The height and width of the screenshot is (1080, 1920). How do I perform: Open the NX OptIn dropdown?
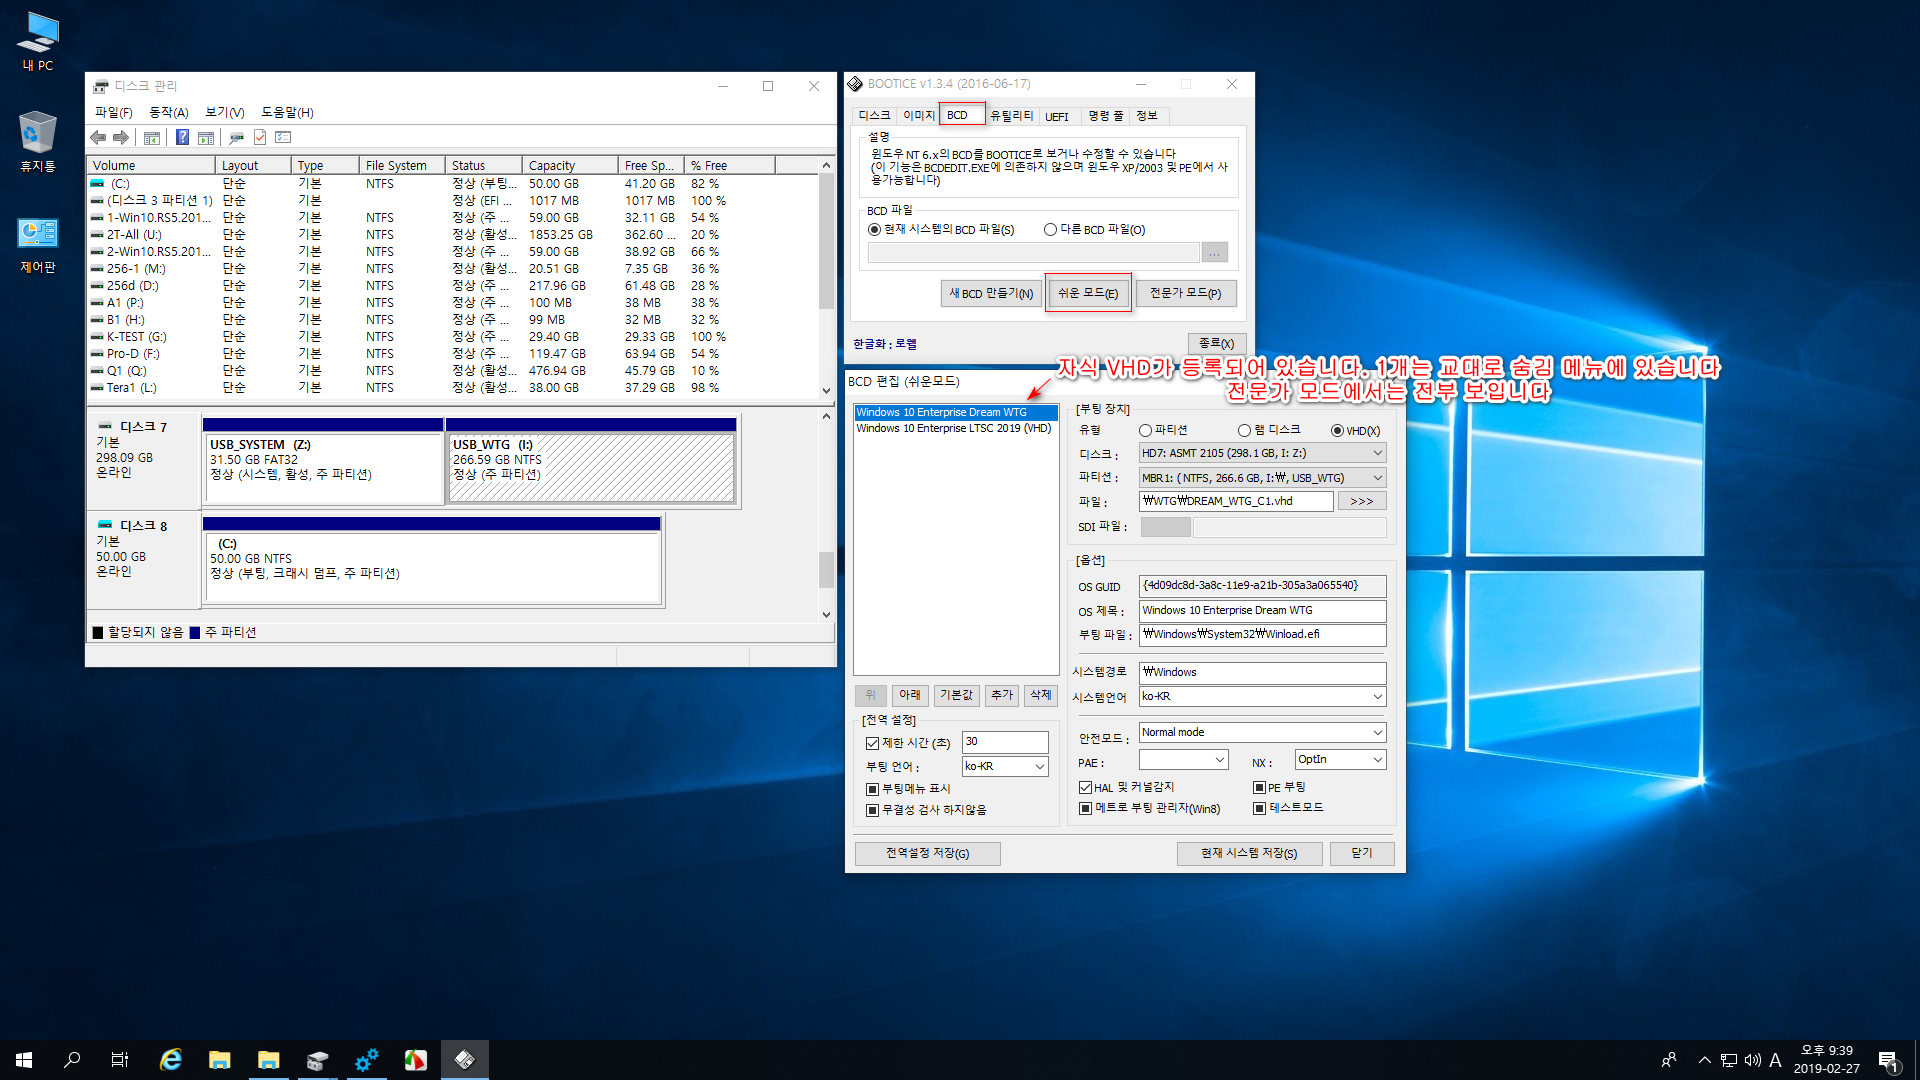click(x=1340, y=760)
